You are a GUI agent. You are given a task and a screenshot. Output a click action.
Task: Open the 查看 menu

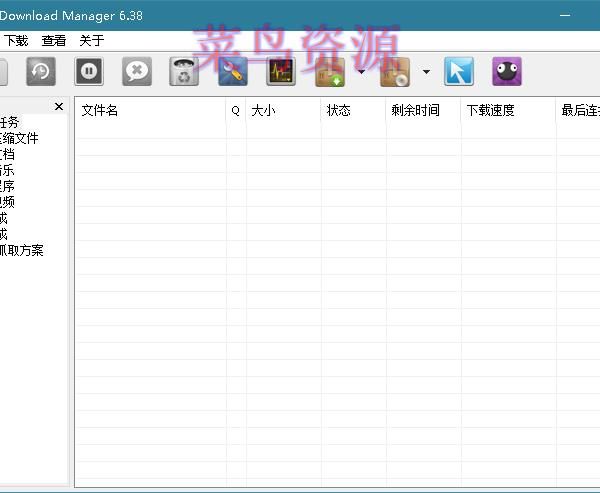54,41
